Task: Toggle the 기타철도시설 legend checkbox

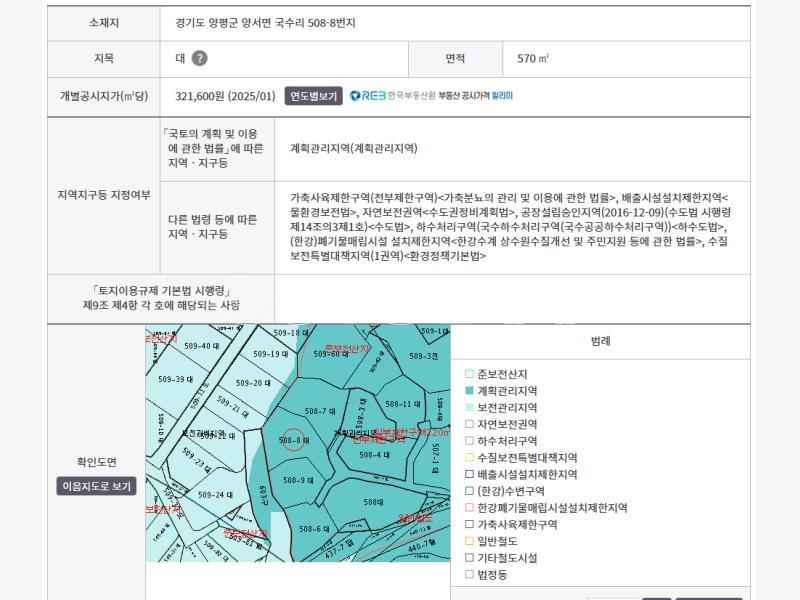Action: click(470, 558)
